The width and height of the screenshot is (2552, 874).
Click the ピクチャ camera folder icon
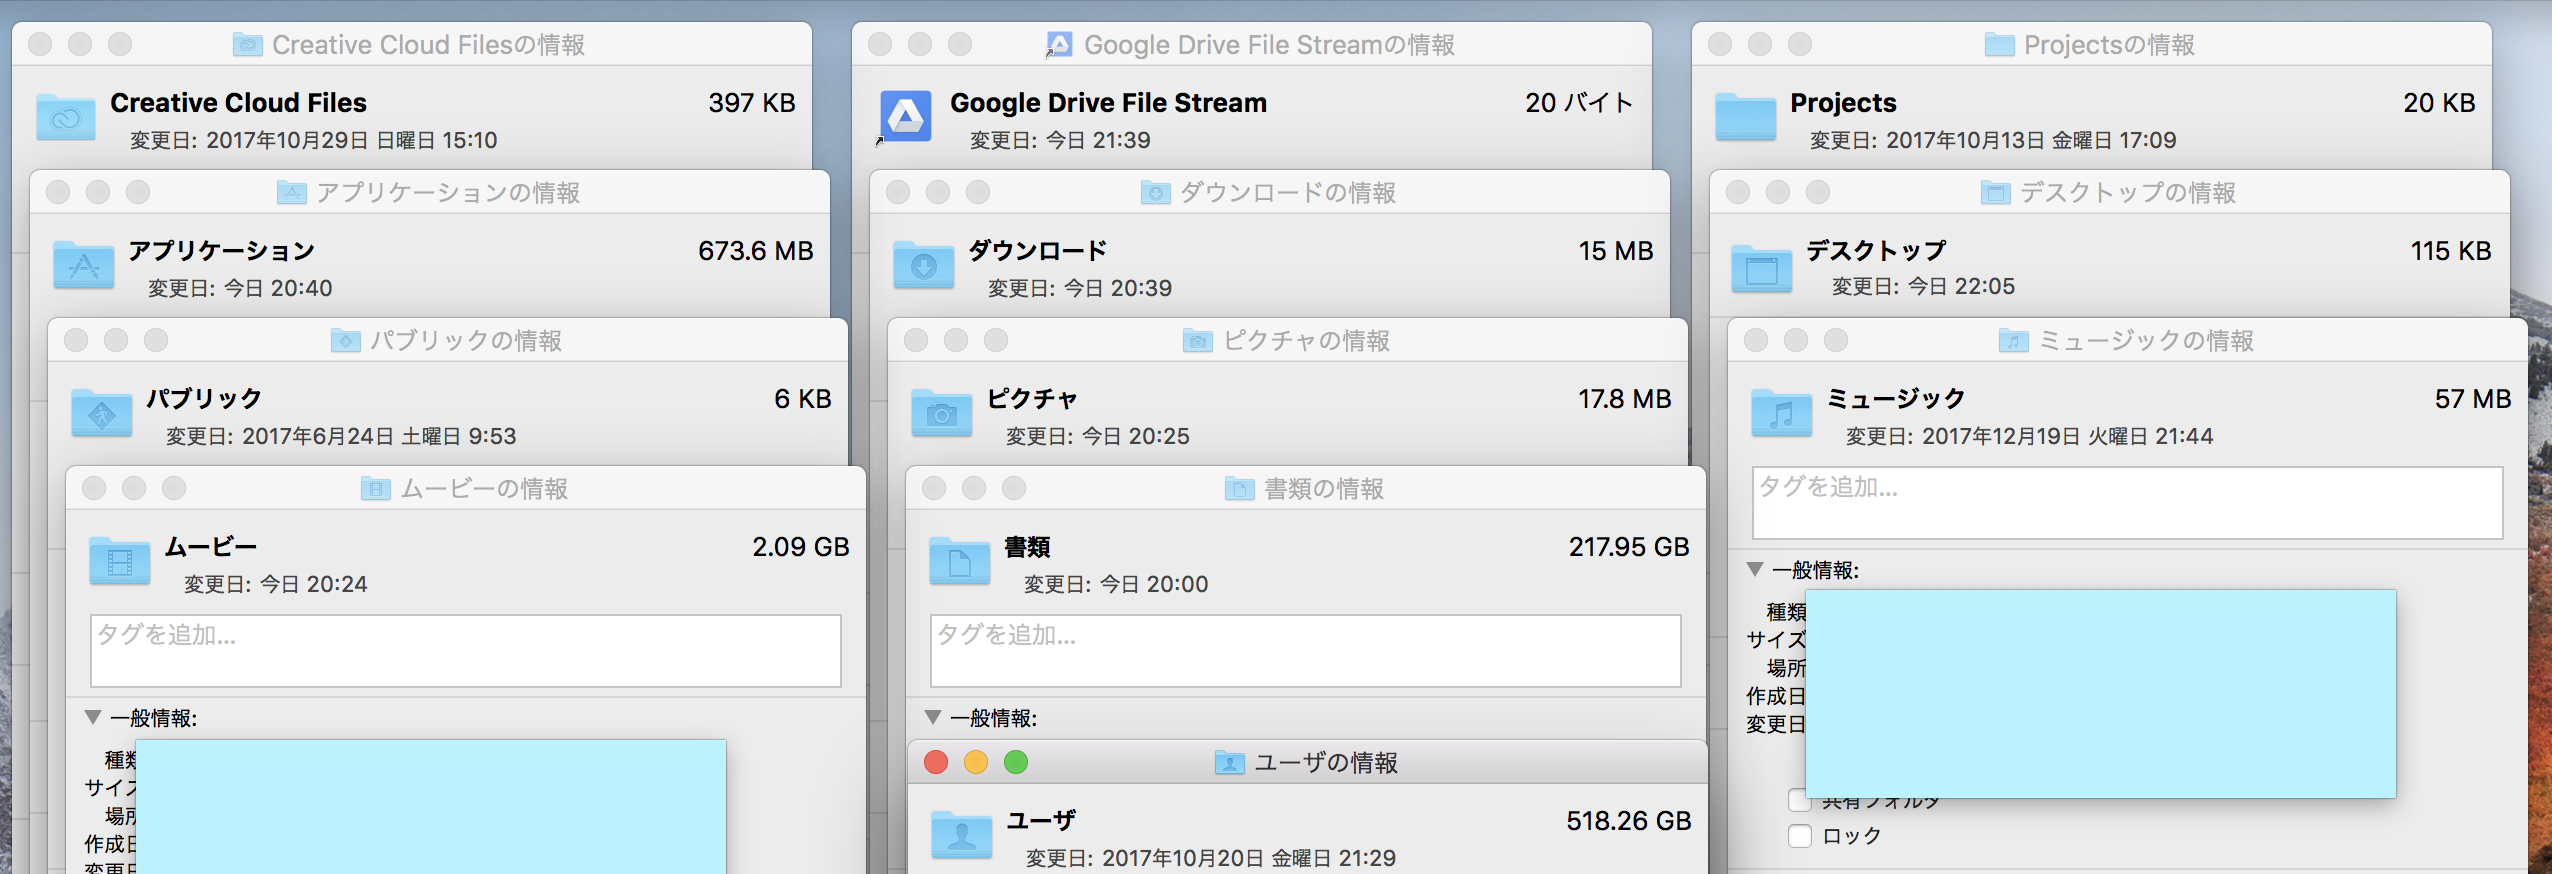pos(942,413)
